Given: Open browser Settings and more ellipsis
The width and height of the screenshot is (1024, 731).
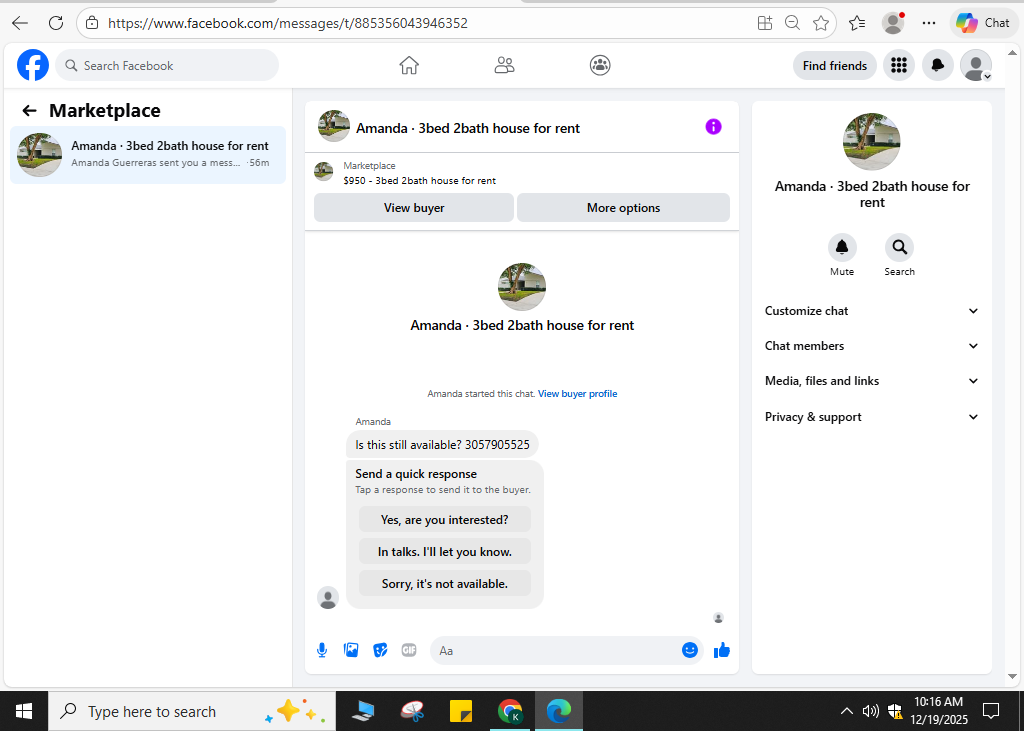Looking at the screenshot, I should coord(929,23).
